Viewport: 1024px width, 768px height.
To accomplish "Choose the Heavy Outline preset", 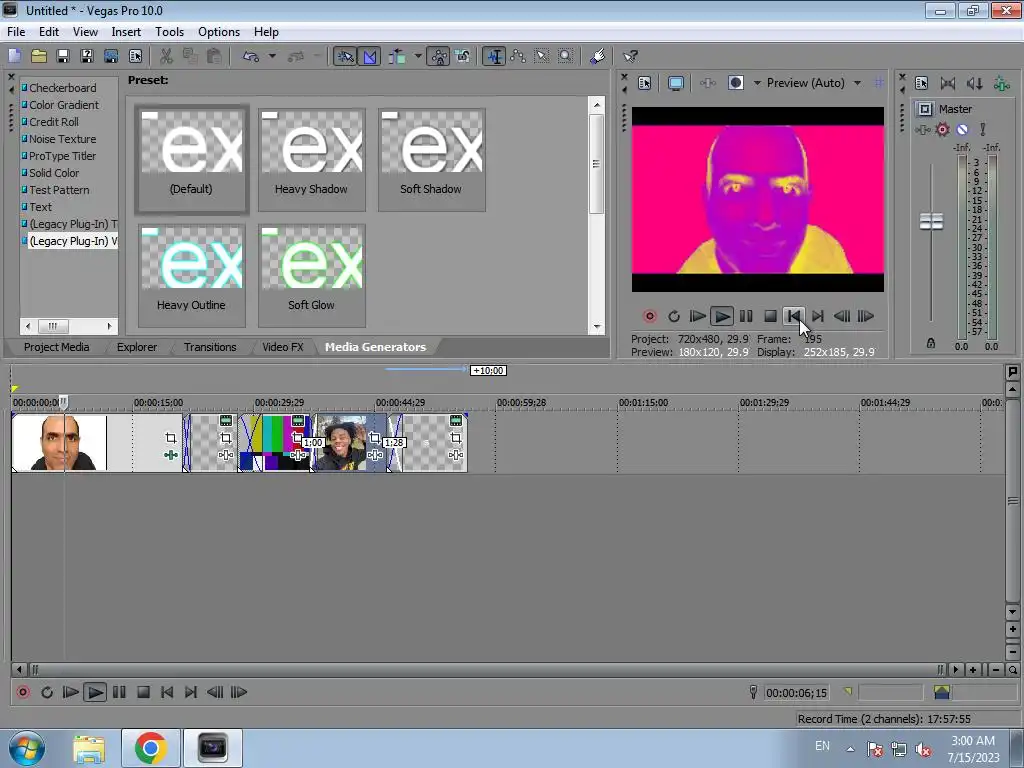I will [x=191, y=276].
